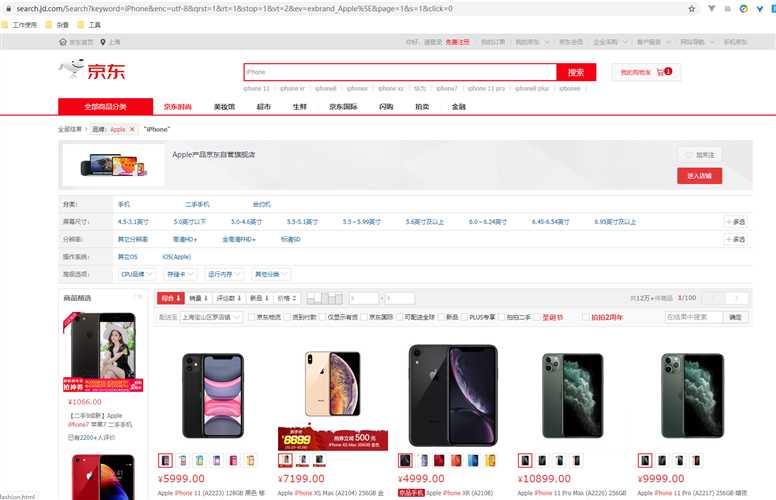Screen dimensions: 776x500
Task: Sort results by 销量
Action: tap(198, 298)
